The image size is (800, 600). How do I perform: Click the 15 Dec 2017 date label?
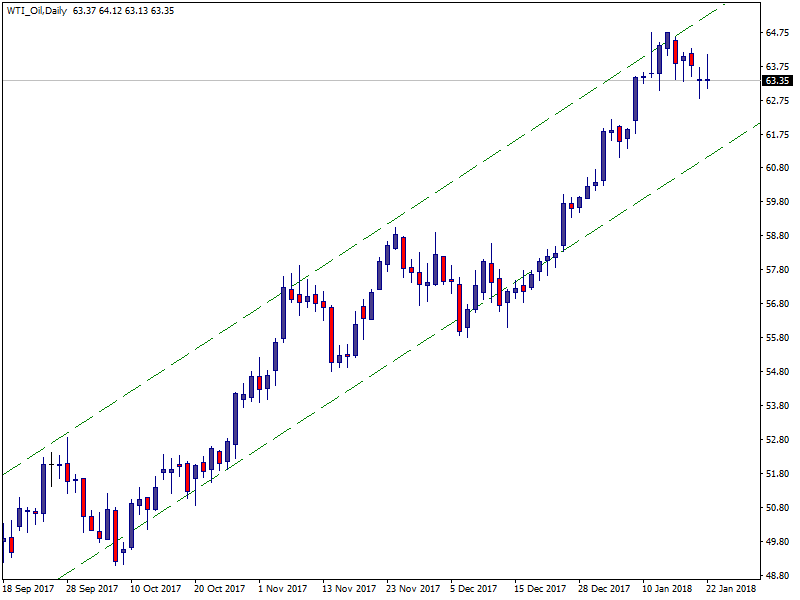[540, 589]
